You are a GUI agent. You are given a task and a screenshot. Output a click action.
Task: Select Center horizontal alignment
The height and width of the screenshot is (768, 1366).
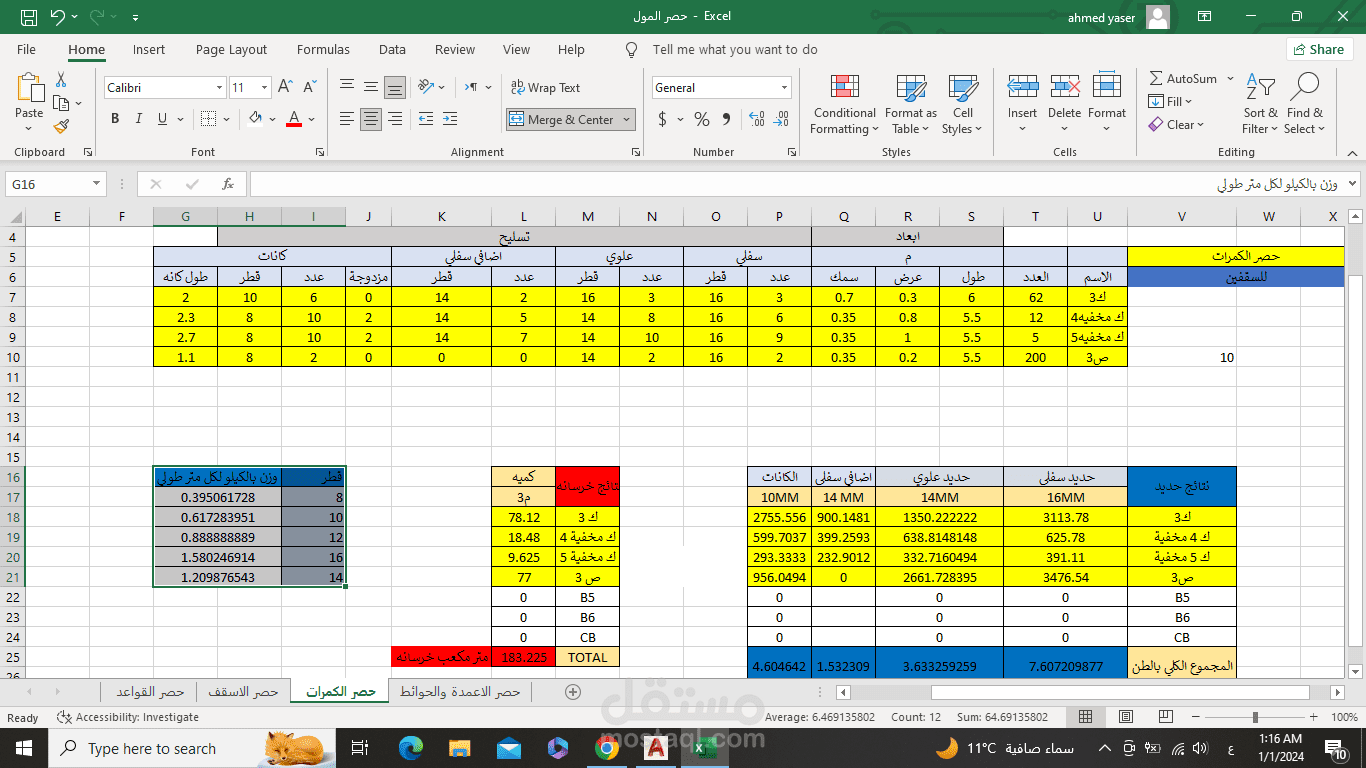[x=371, y=119]
